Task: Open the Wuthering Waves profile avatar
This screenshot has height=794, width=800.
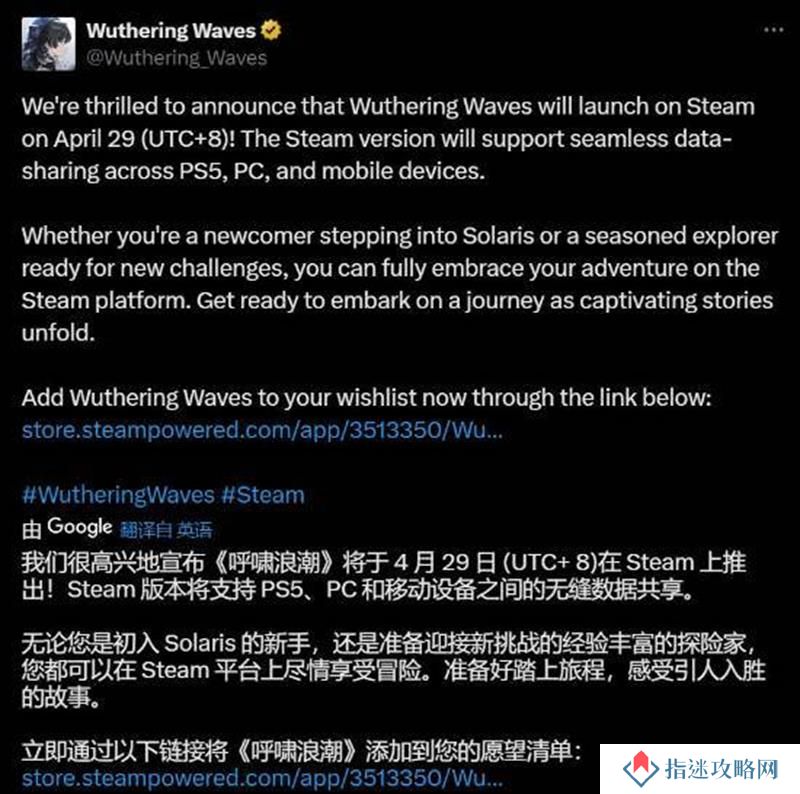Action: (x=48, y=43)
